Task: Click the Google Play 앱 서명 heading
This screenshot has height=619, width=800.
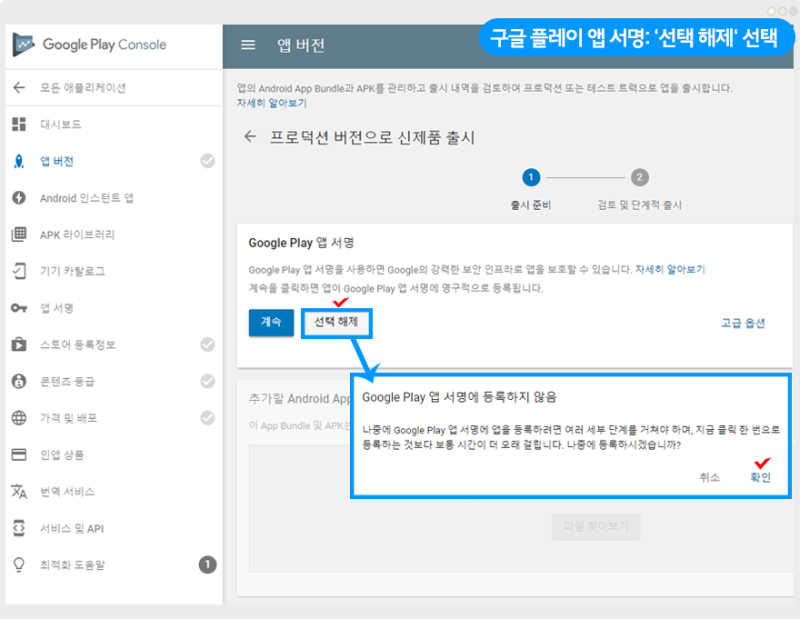Action: click(x=301, y=243)
